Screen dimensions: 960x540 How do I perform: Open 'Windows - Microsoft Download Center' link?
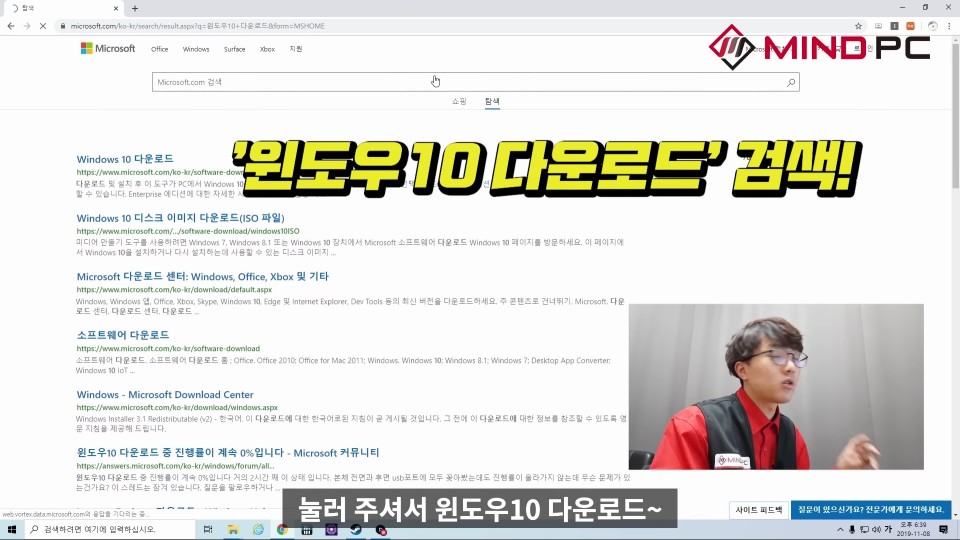[165, 394]
